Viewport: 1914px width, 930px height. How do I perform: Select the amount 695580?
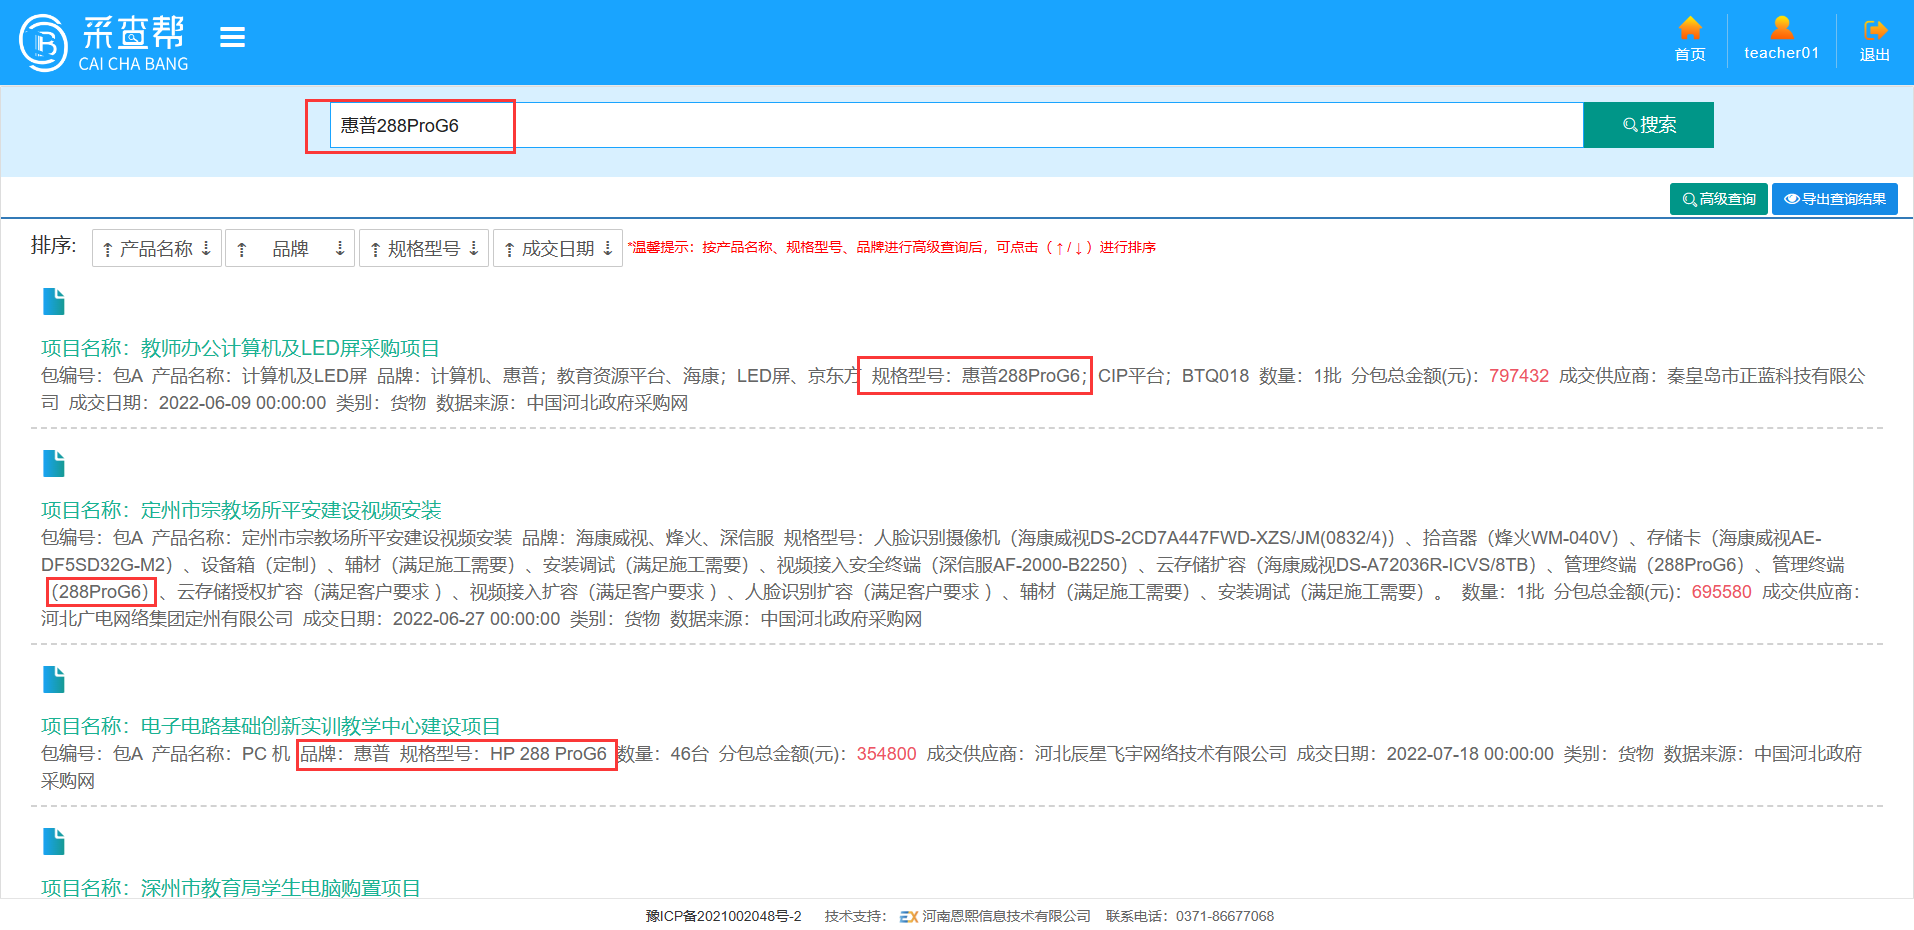click(x=1721, y=592)
